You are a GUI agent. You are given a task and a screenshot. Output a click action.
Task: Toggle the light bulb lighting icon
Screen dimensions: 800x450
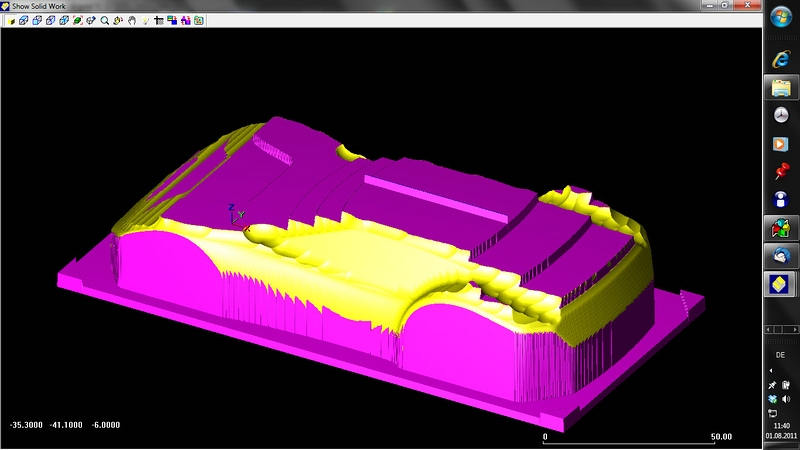pos(145,21)
